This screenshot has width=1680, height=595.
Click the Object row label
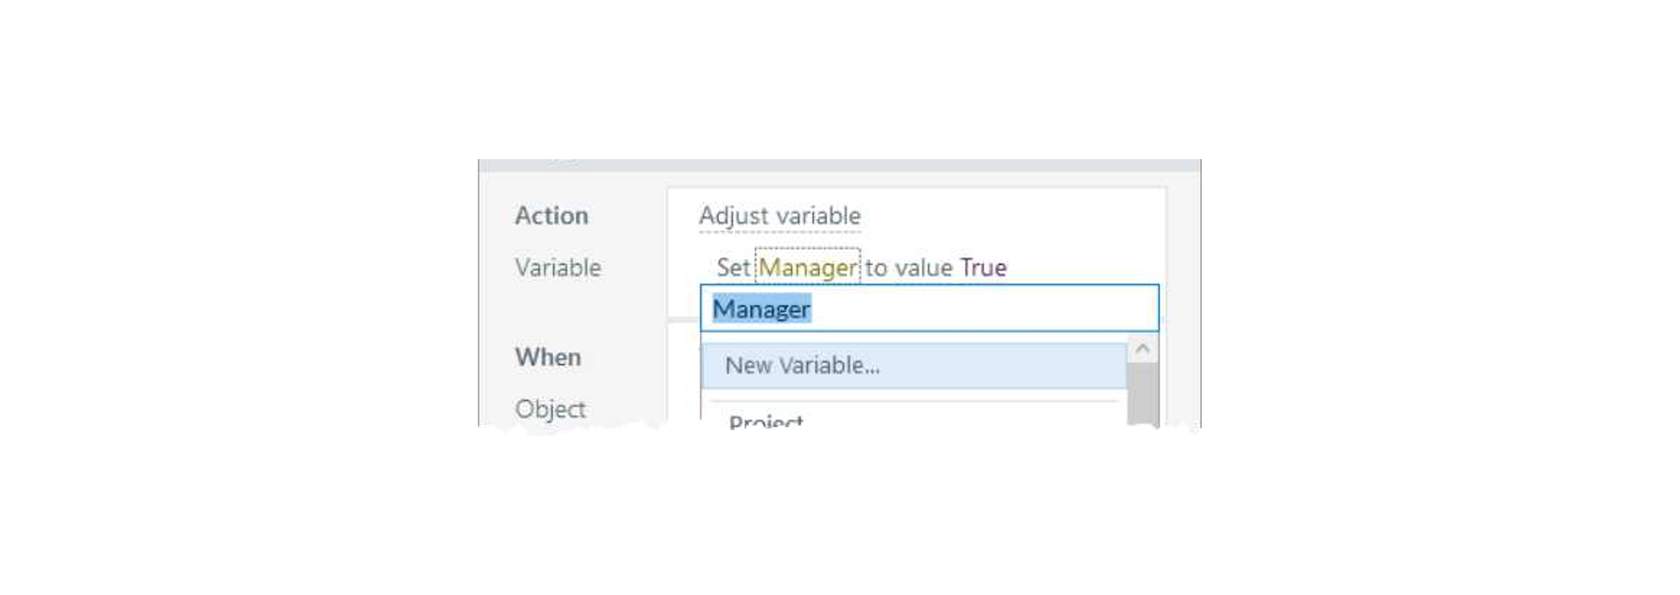point(550,409)
